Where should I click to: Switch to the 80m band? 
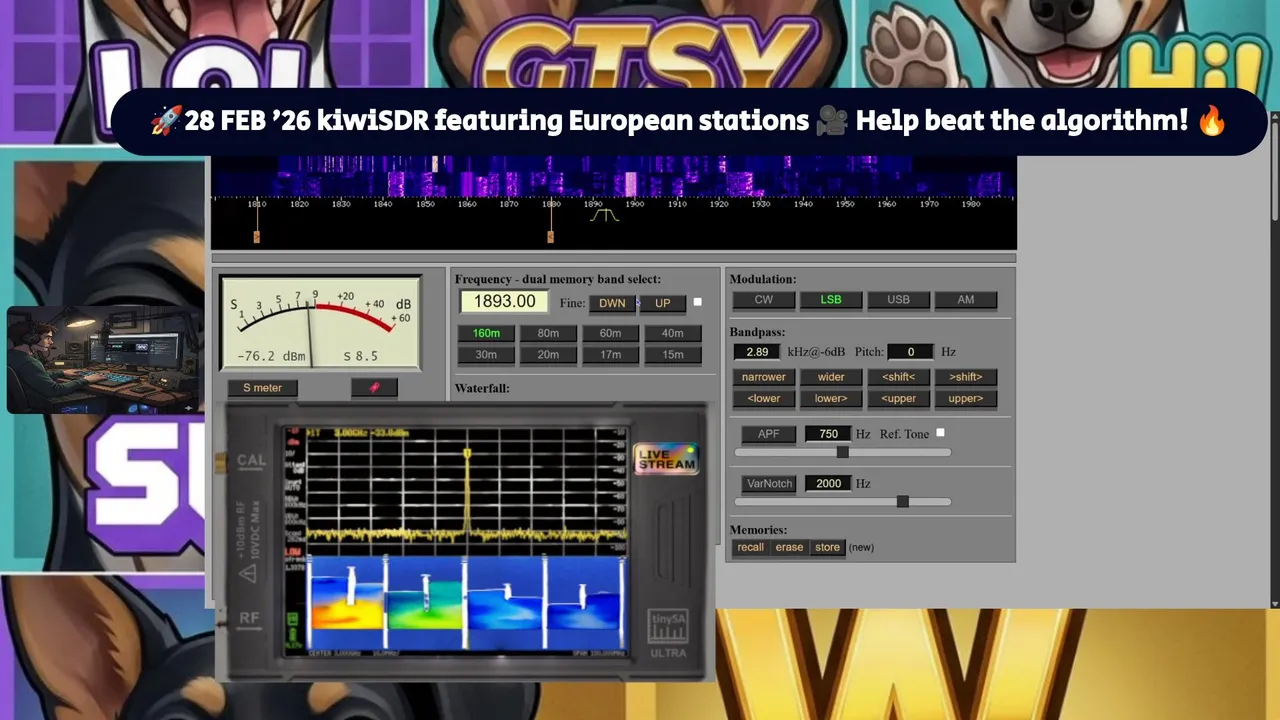(548, 333)
